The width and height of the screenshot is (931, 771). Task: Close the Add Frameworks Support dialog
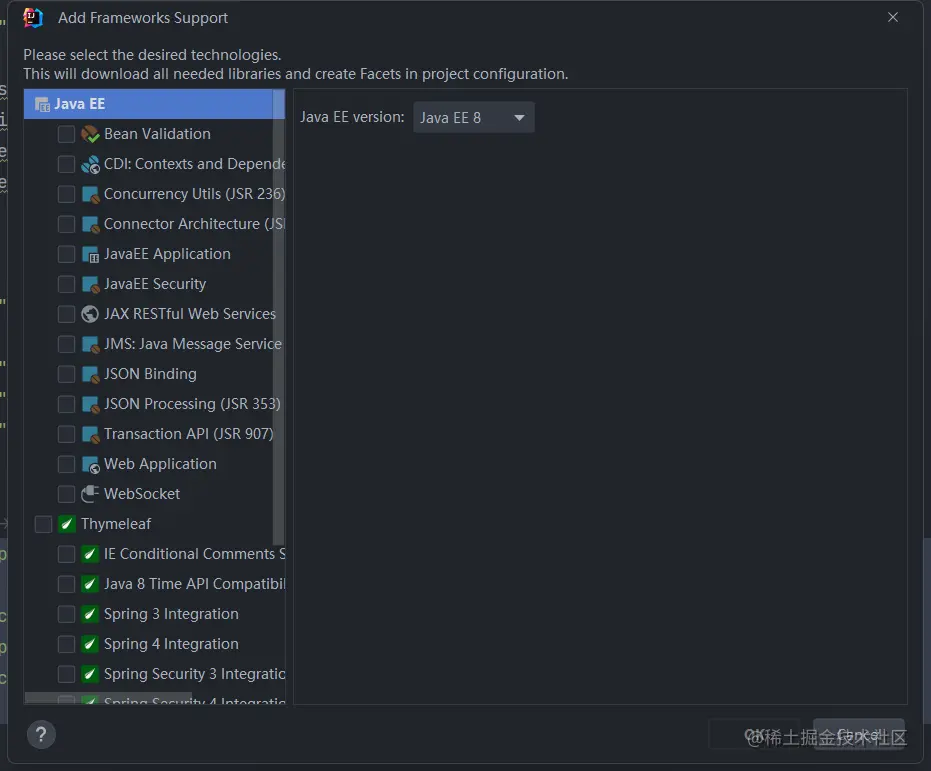click(893, 17)
